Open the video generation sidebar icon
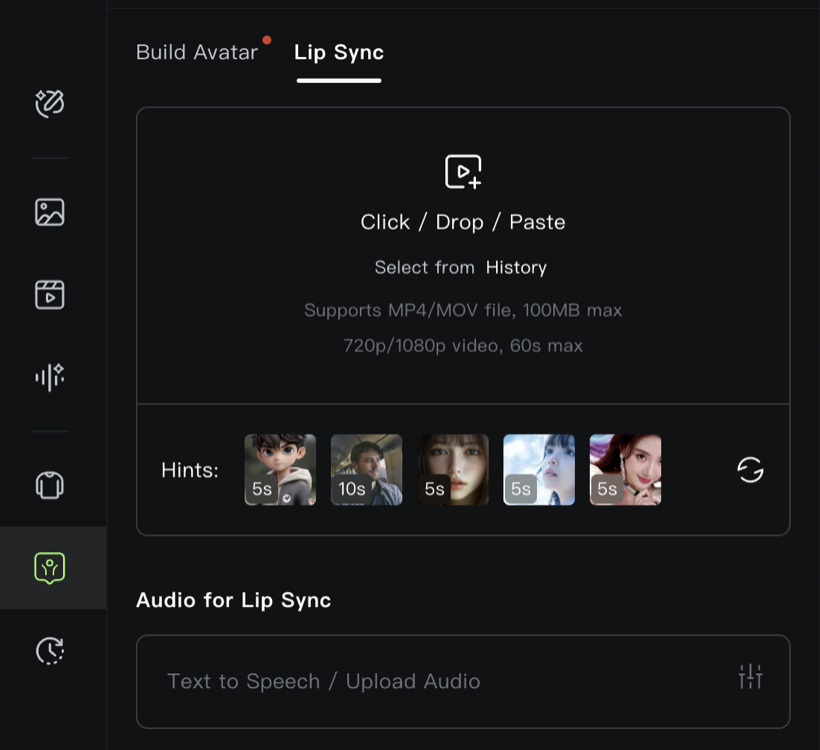 (x=49, y=294)
